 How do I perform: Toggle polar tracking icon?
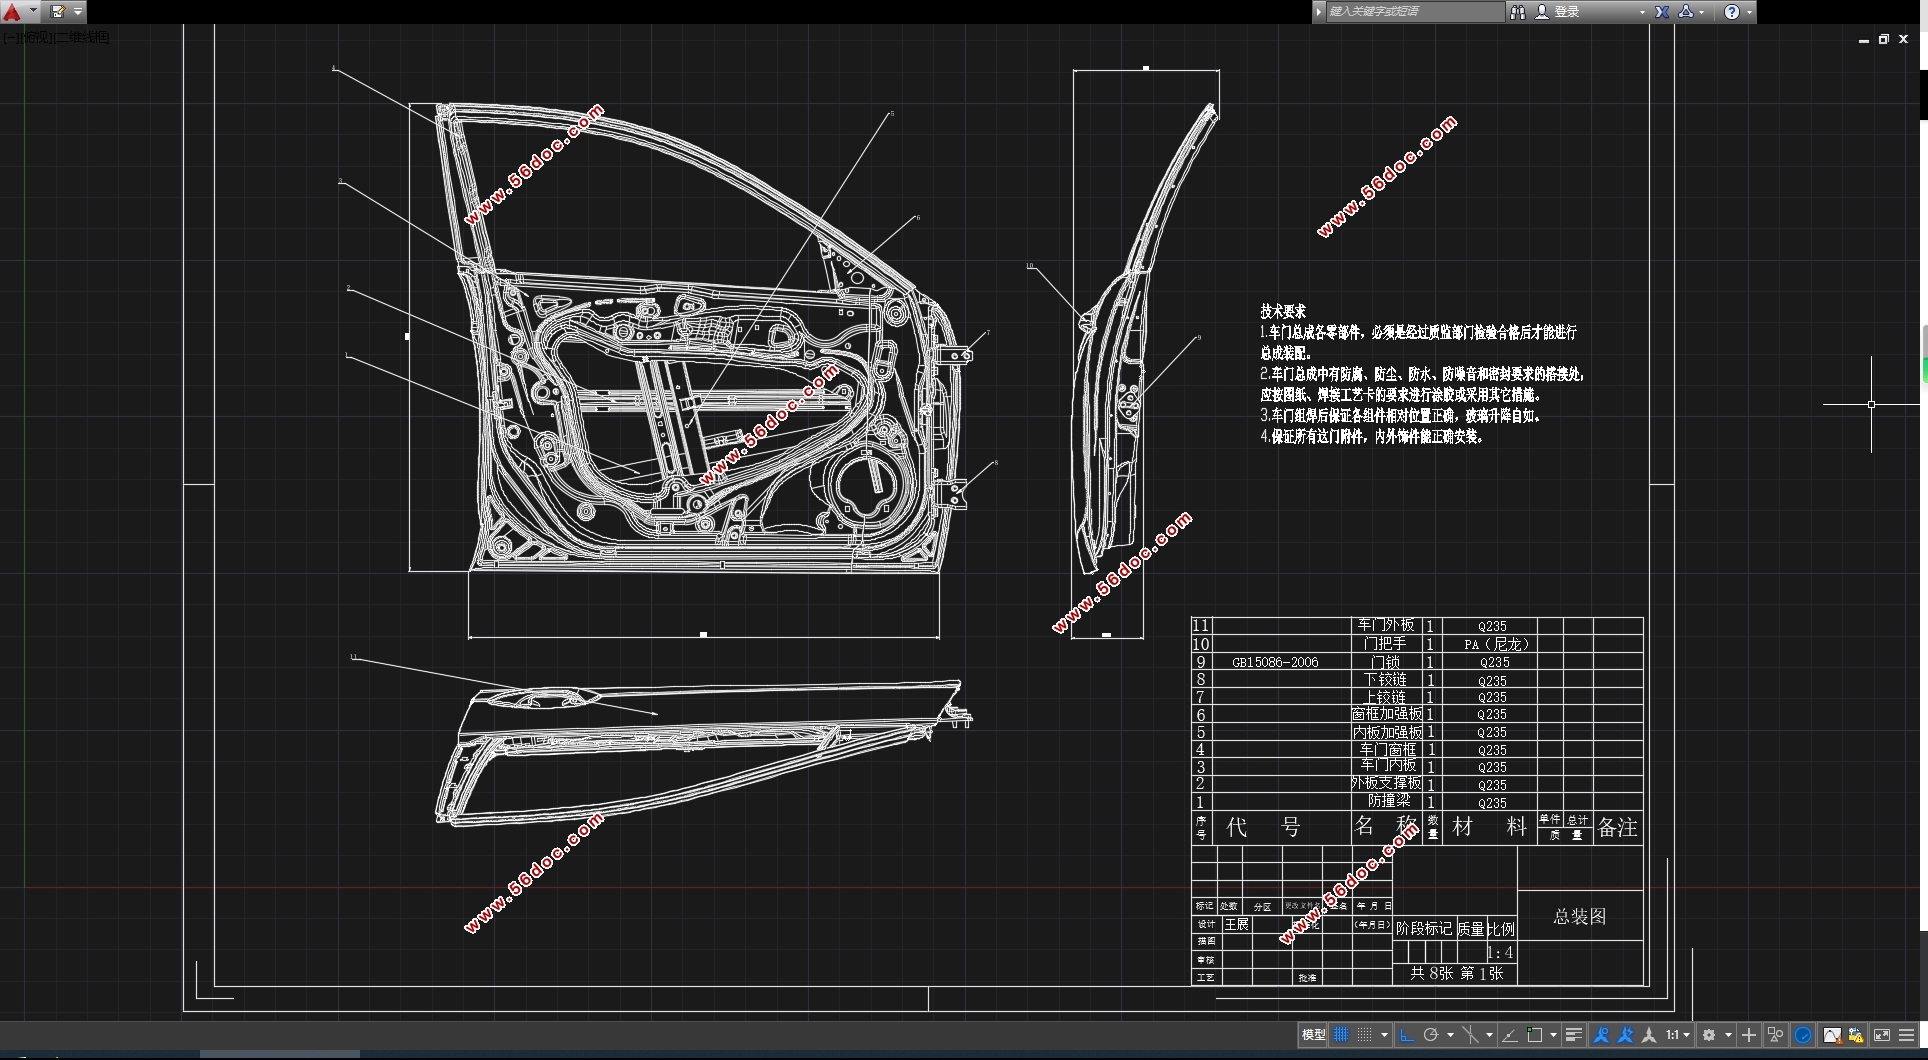tap(1431, 1035)
